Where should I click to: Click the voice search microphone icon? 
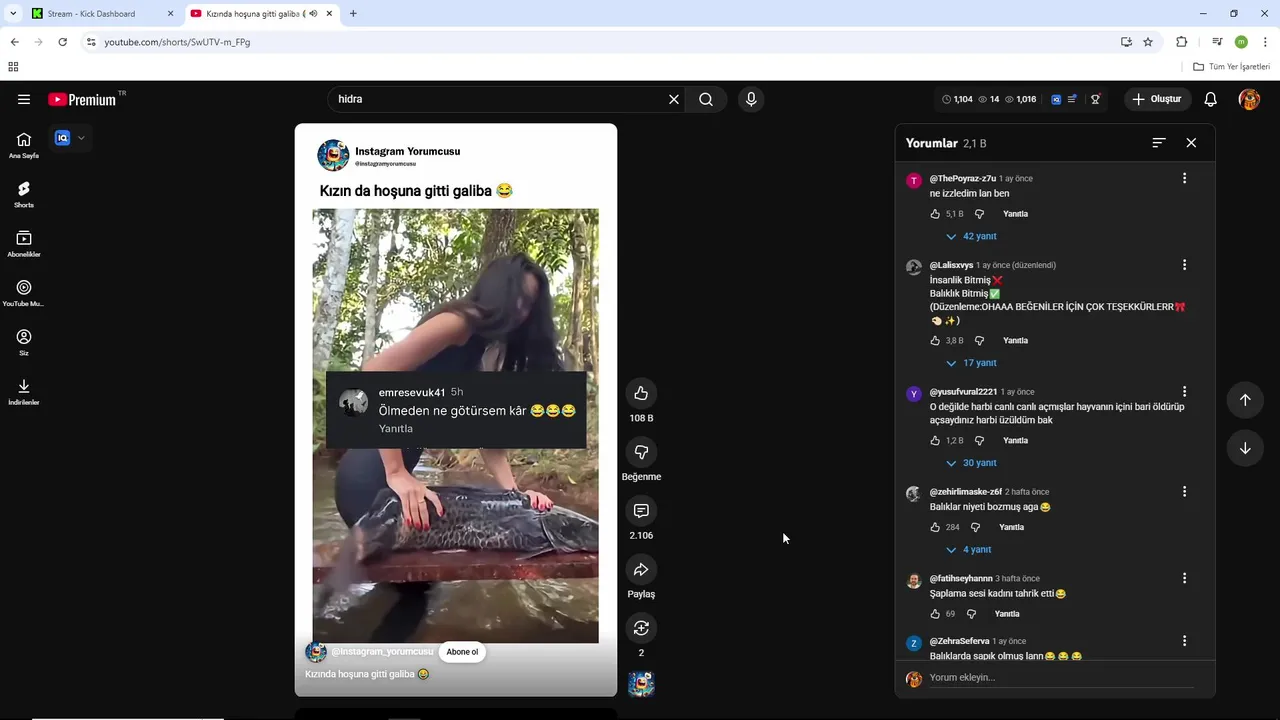pyautogui.click(x=751, y=99)
